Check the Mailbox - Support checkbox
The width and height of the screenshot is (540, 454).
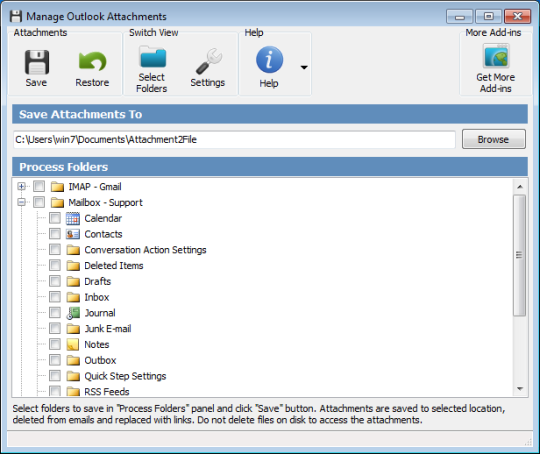[39, 202]
